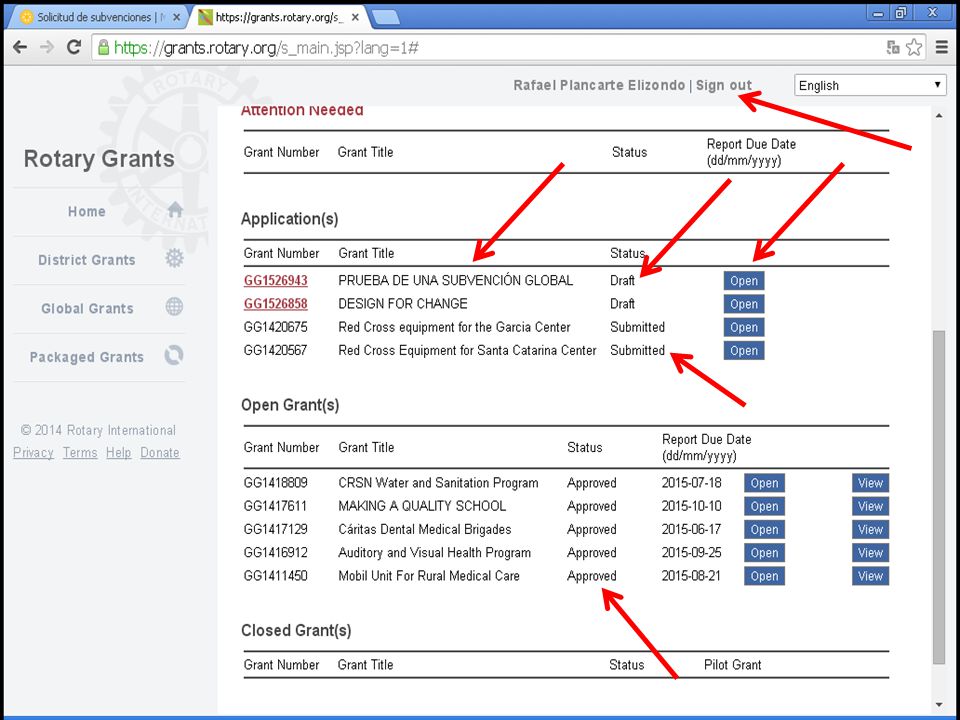The image size is (960, 720).
Task: Open District Grants in the sidebar
Action: 86,260
